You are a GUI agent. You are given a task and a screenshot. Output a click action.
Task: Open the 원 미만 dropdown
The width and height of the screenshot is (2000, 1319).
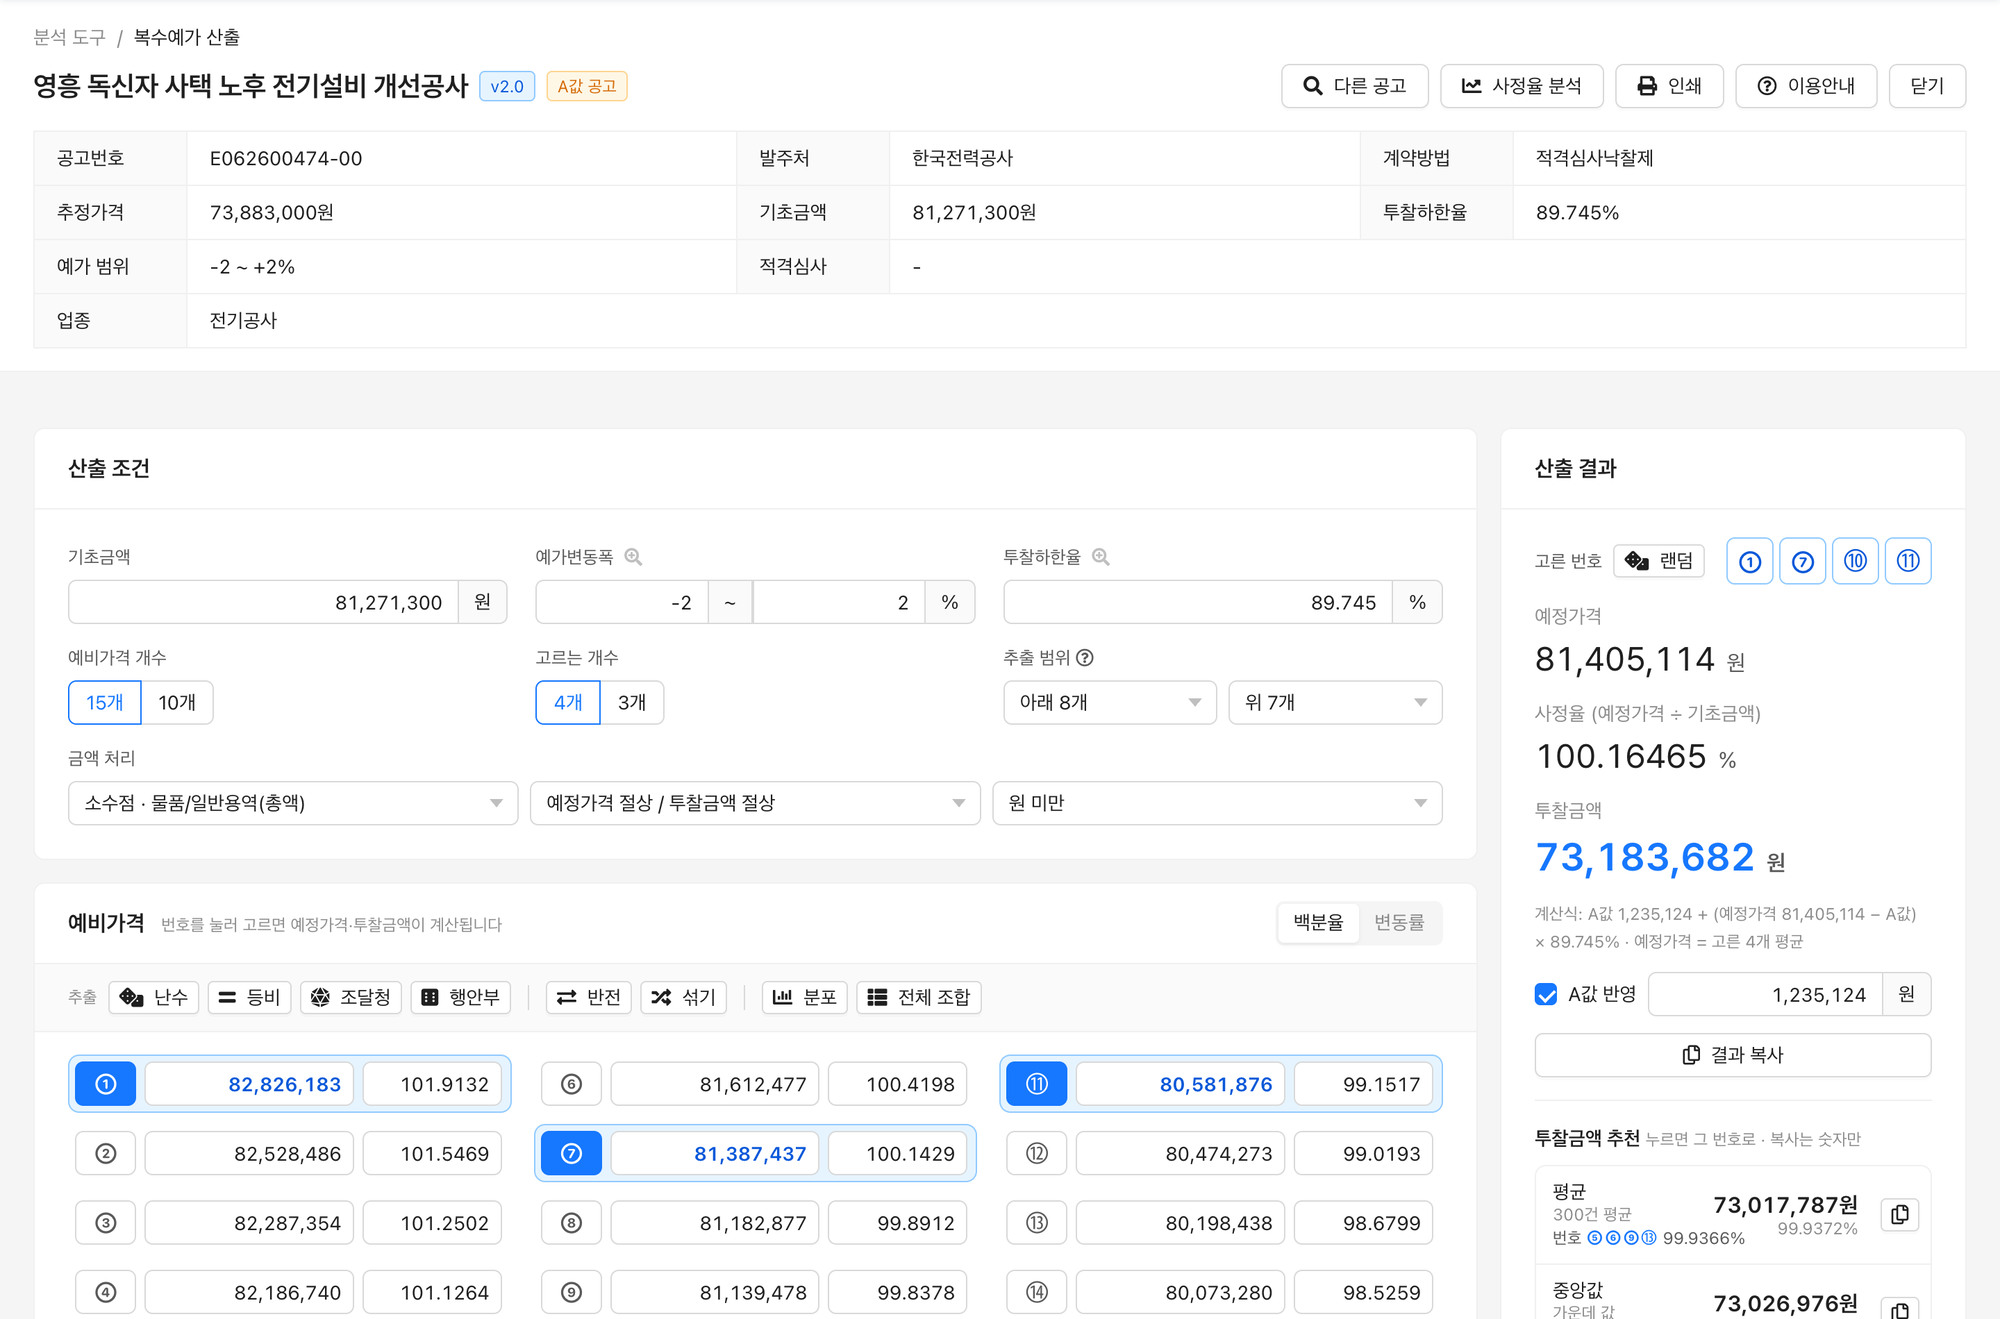[1217, 803]
